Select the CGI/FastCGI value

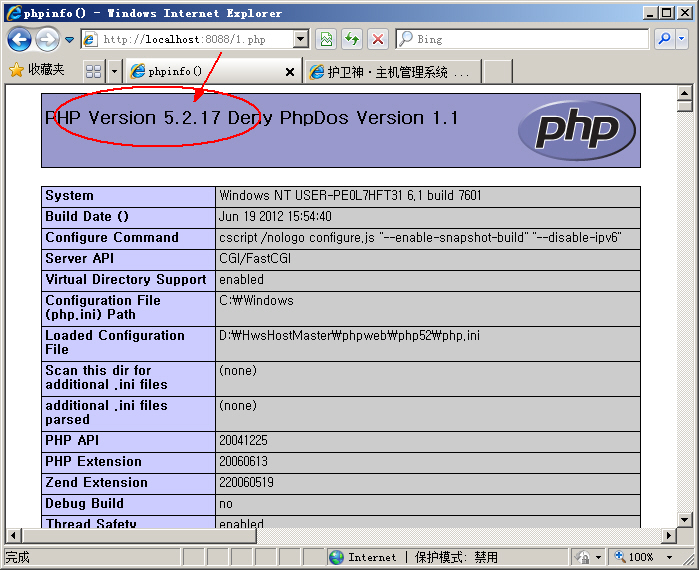click(255, 258)
